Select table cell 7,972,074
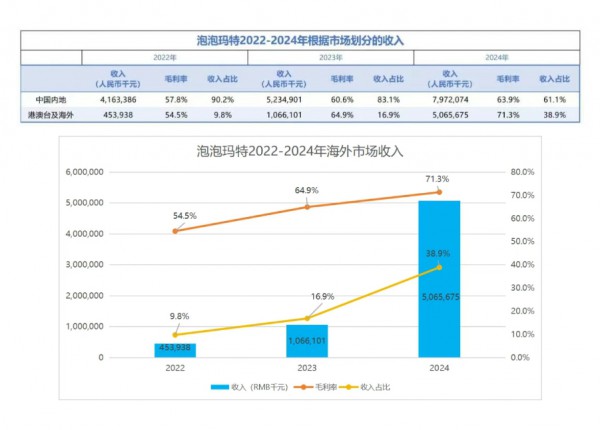600x430 pixels. coord(450,100)
